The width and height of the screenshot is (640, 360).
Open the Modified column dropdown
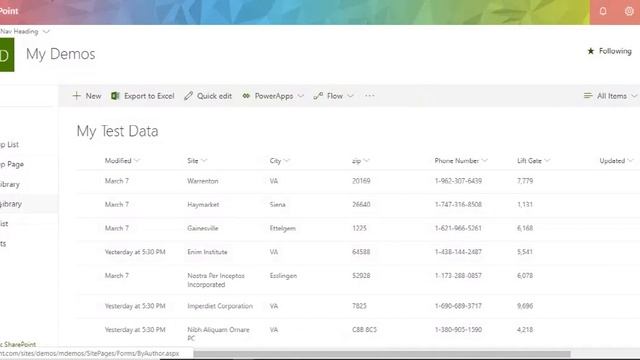[x=137, y=161]
